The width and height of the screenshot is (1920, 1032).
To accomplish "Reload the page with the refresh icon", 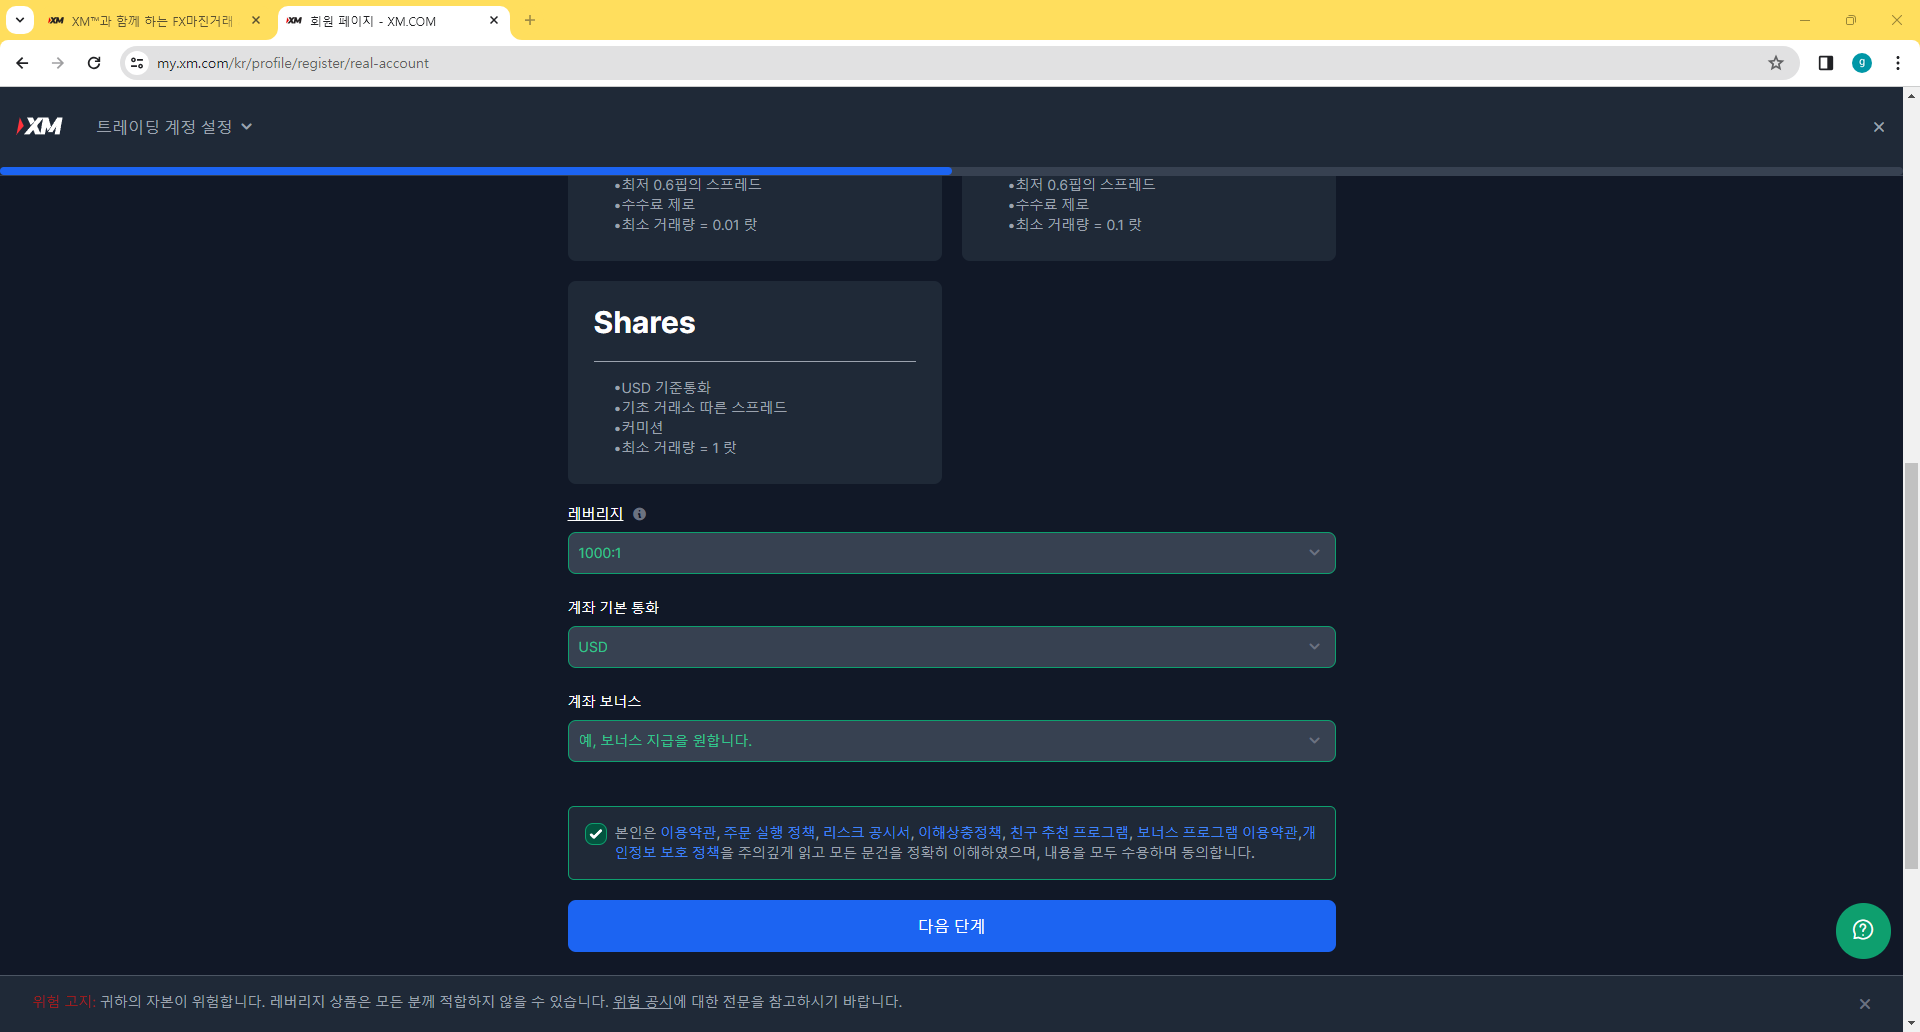I will [94, 62].
